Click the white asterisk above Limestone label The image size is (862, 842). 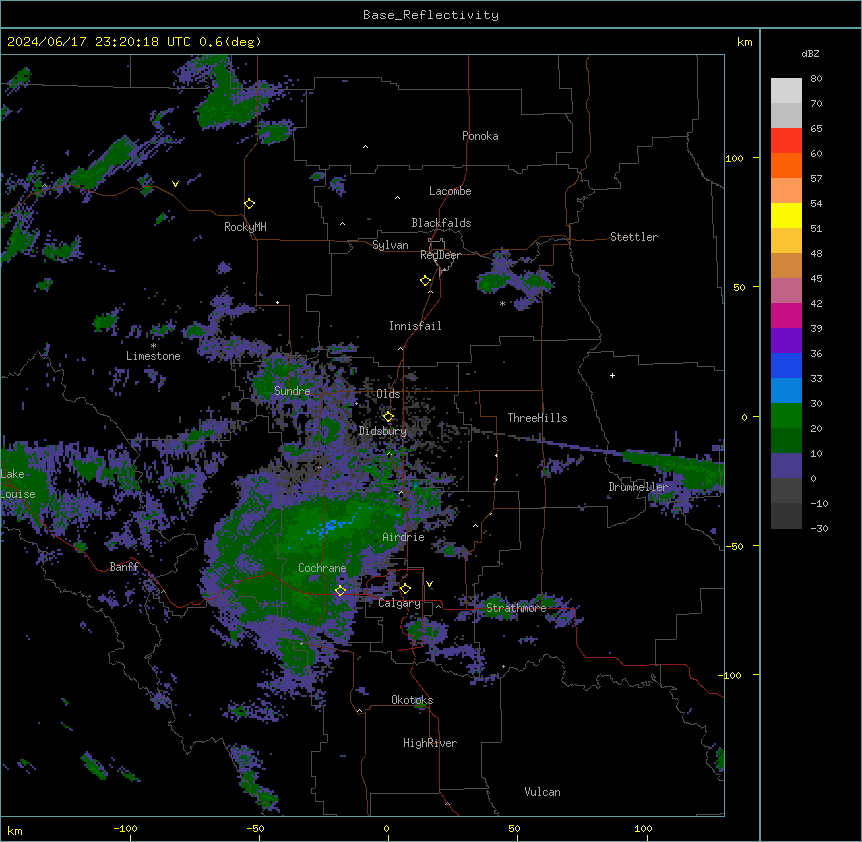coord(153,346)
